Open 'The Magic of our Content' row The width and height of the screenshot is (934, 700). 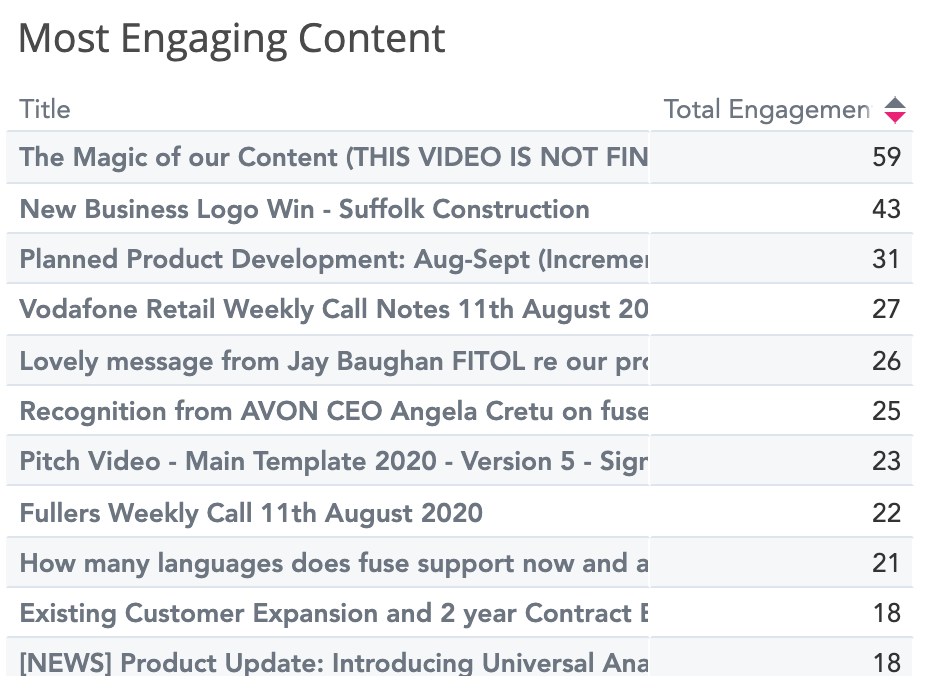(333, 157)
